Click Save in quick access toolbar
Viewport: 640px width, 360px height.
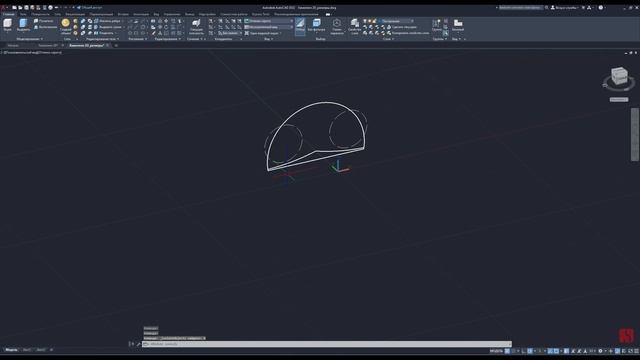pos(27,7)
